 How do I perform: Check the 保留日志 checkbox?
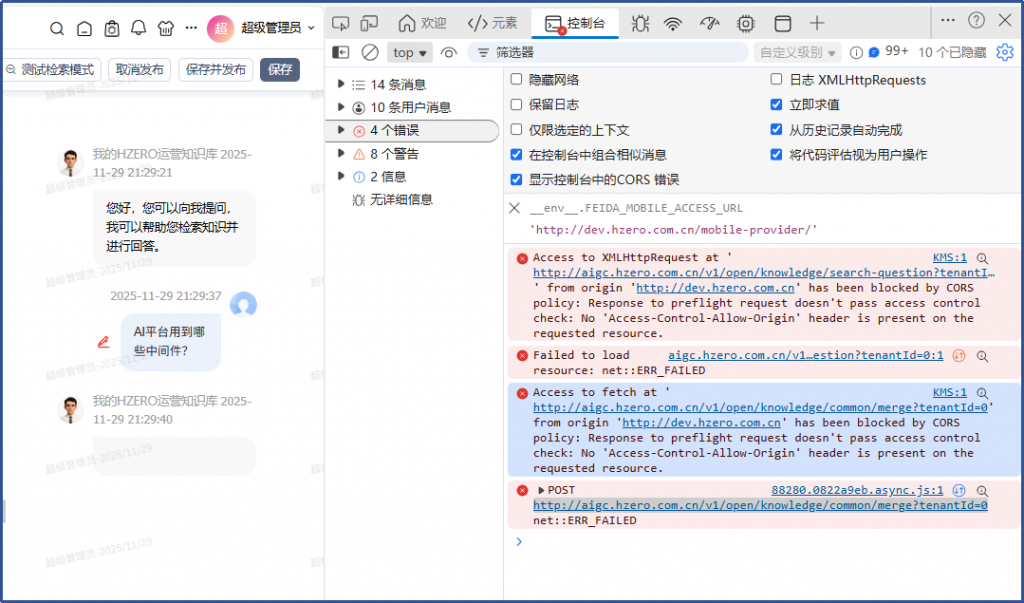[x=516, y=105]
